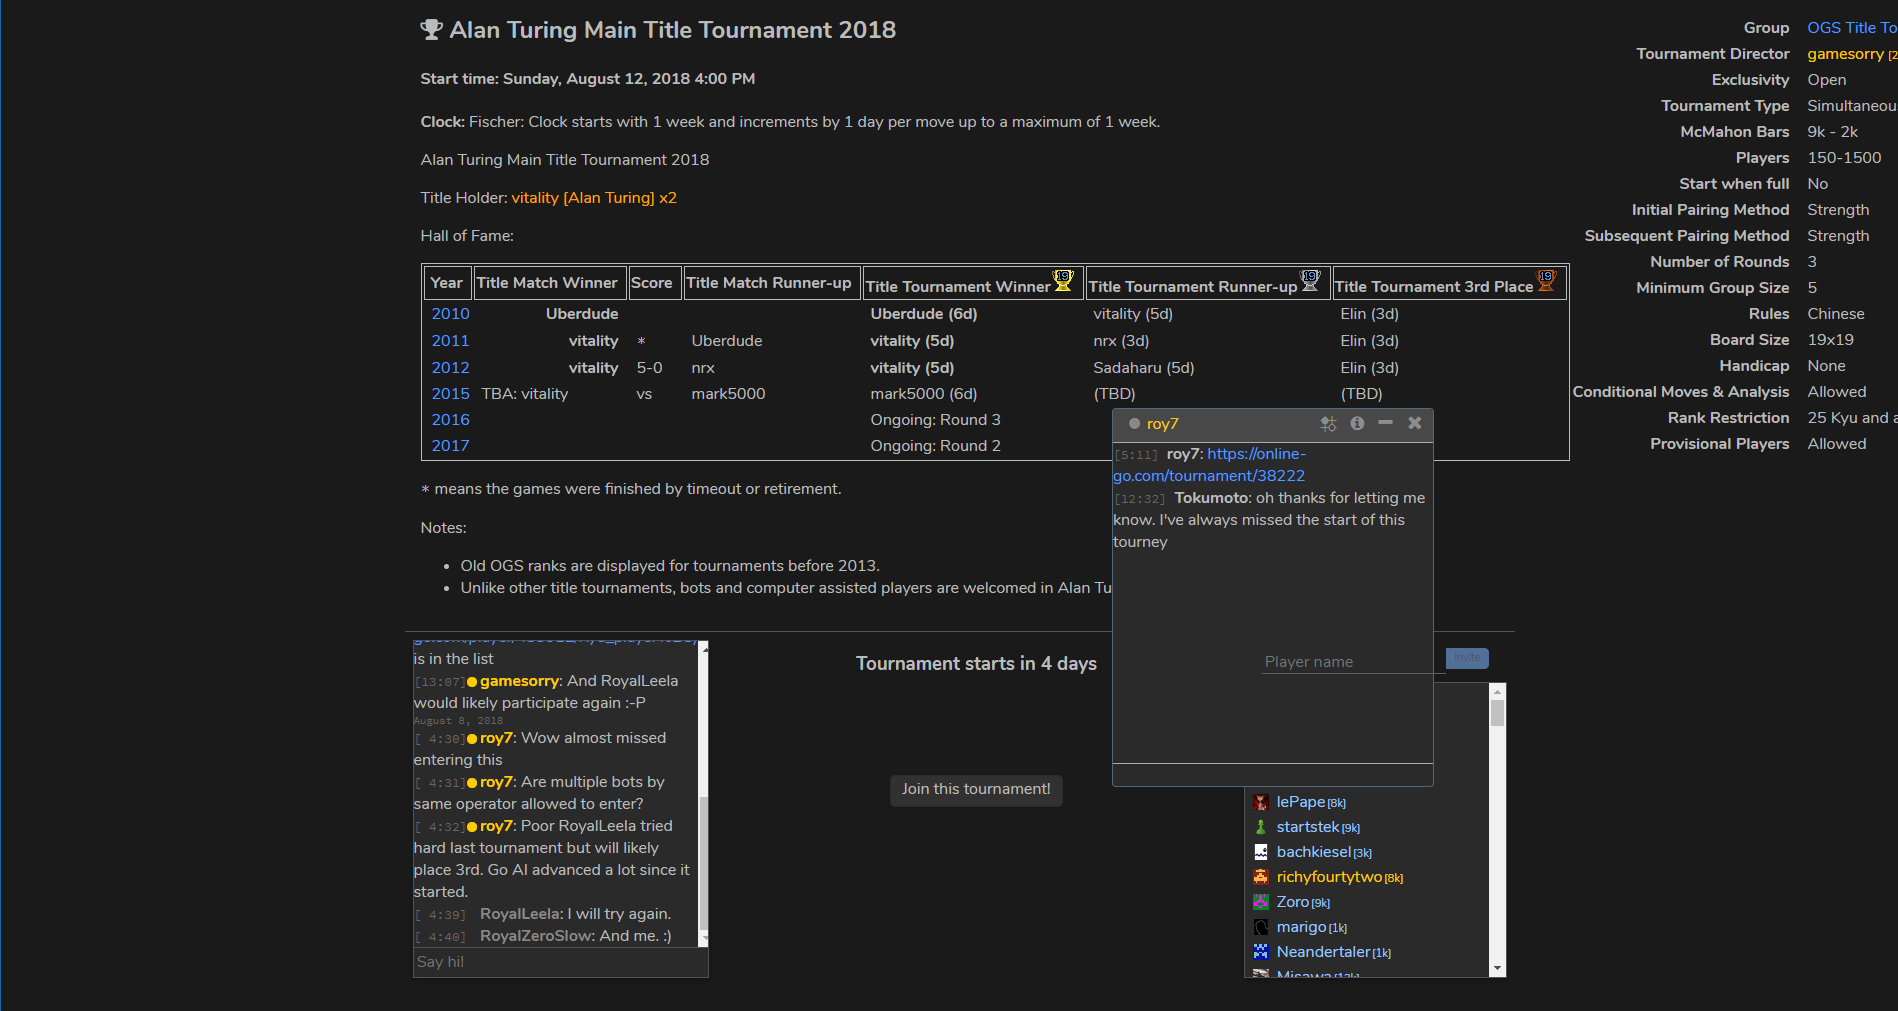The width and height of the screenshot is (1898, 1011).
Task: Open Neandertaler [1k] player profile
Action: (1334, 952)
